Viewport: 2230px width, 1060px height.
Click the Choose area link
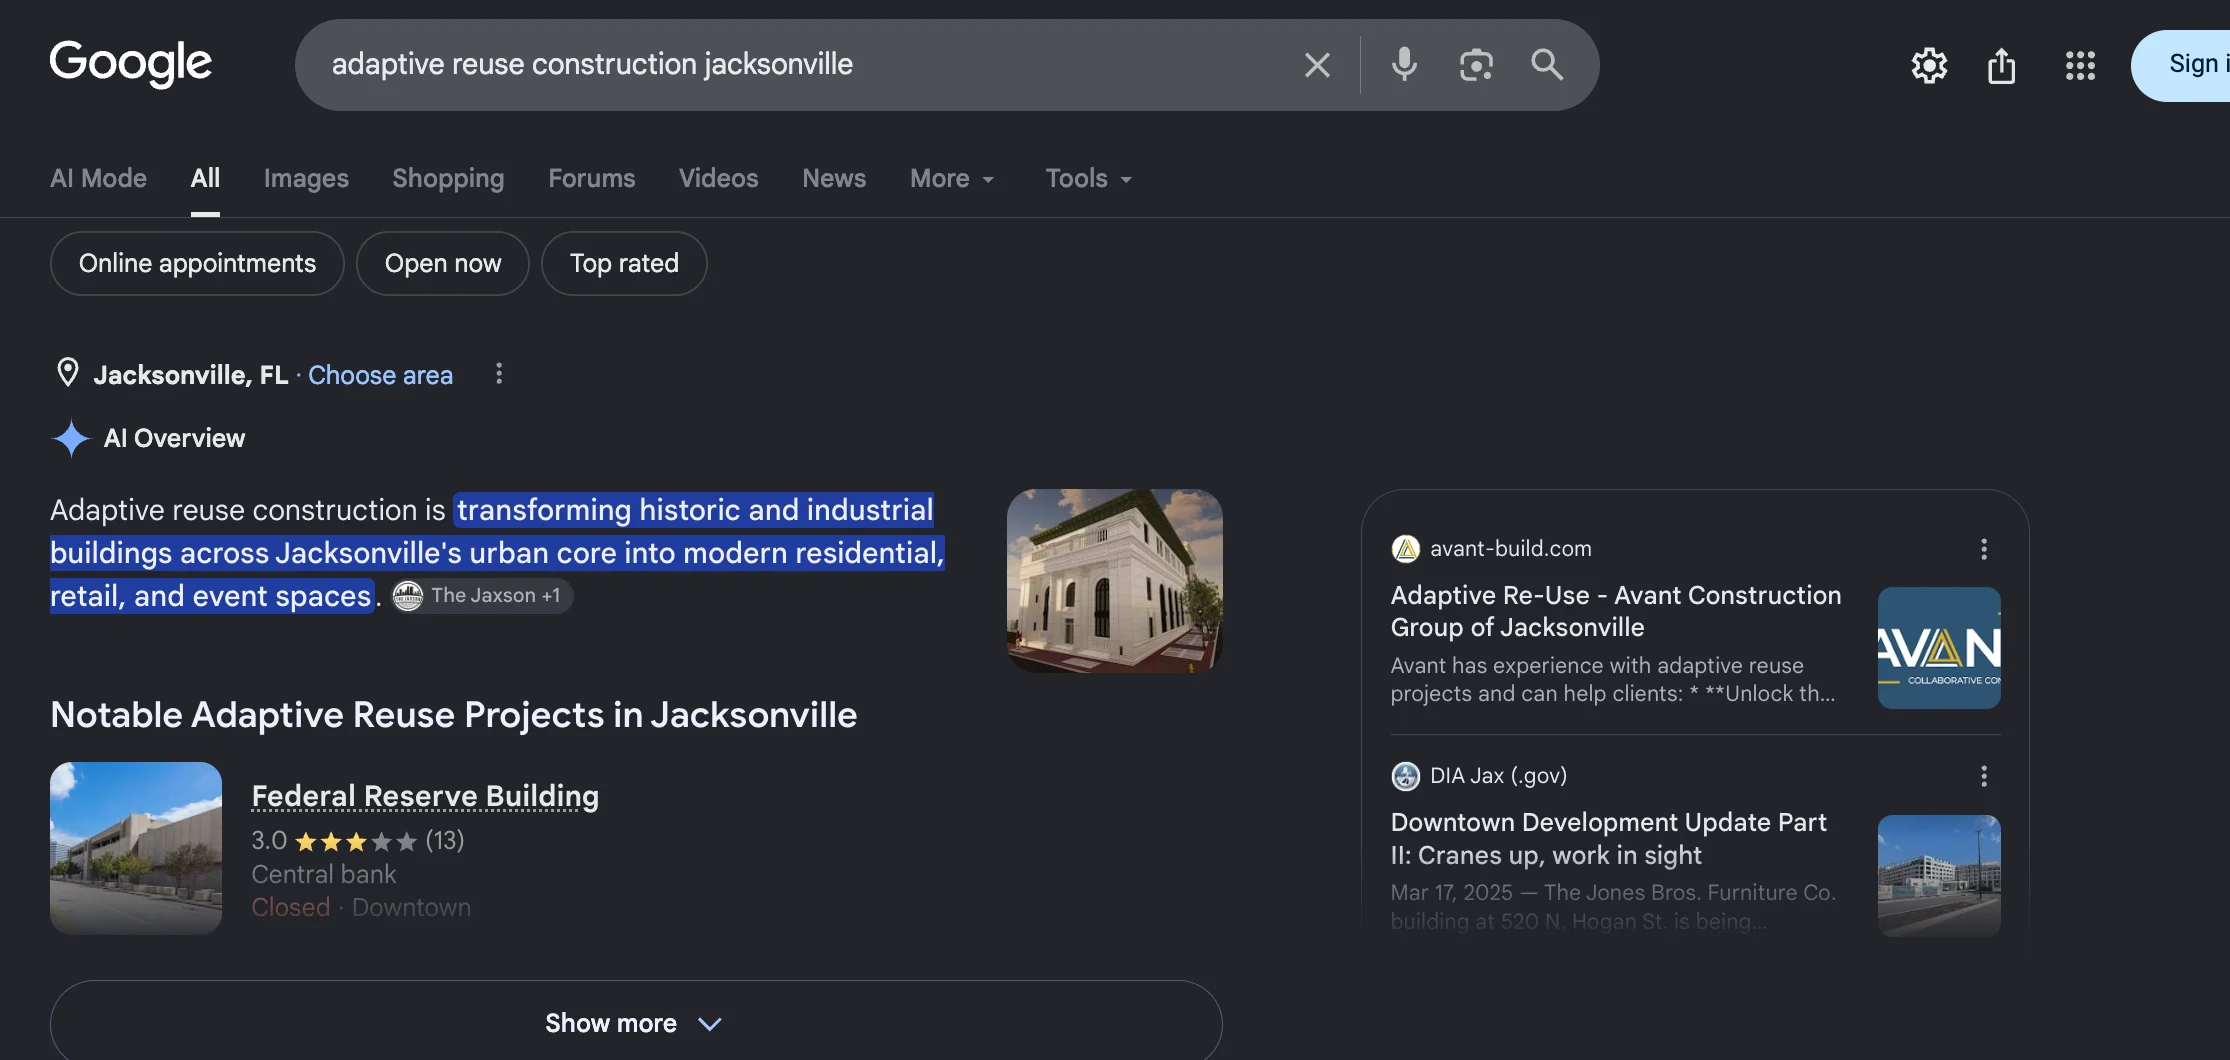click(380, 375)
